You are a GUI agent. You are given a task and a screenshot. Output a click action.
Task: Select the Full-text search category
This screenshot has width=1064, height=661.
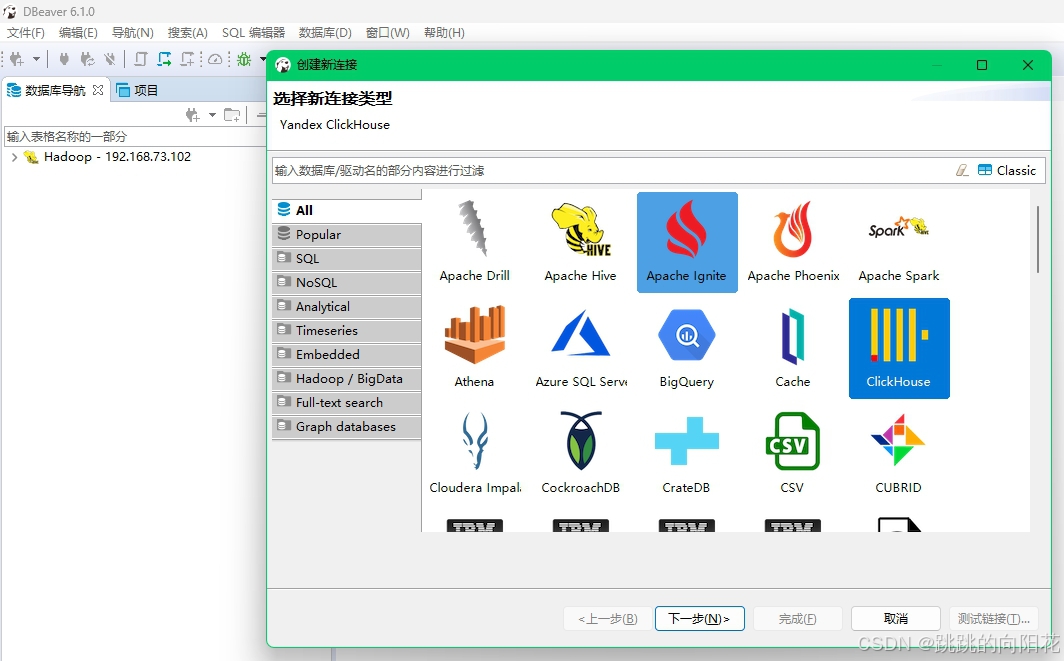[x=347, y=402]
